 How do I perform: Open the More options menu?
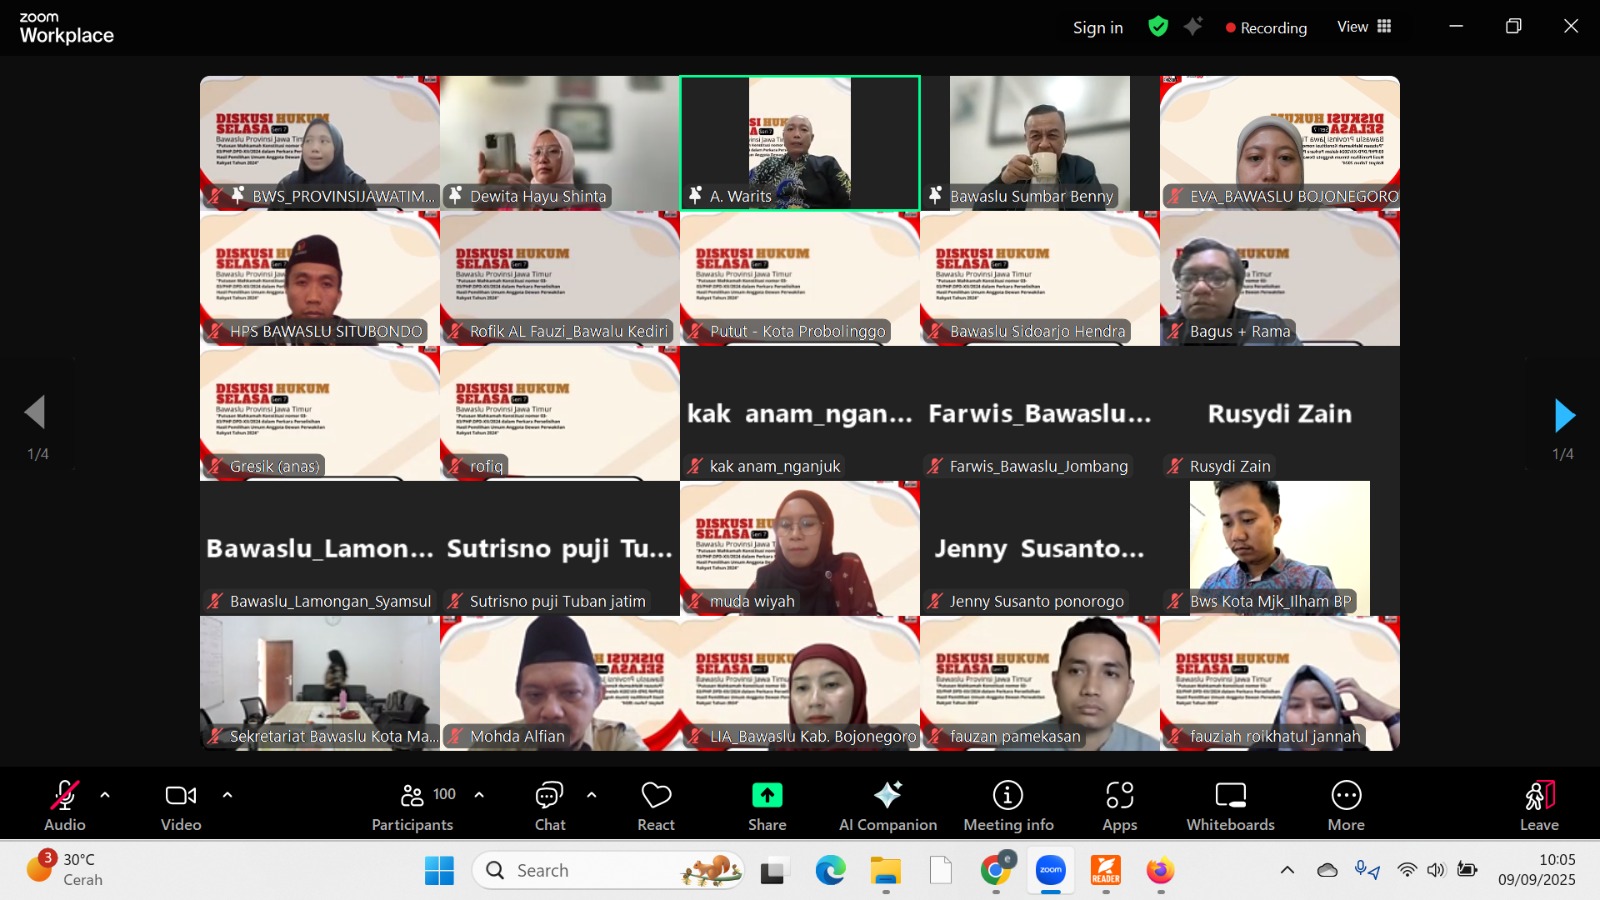1346,805
